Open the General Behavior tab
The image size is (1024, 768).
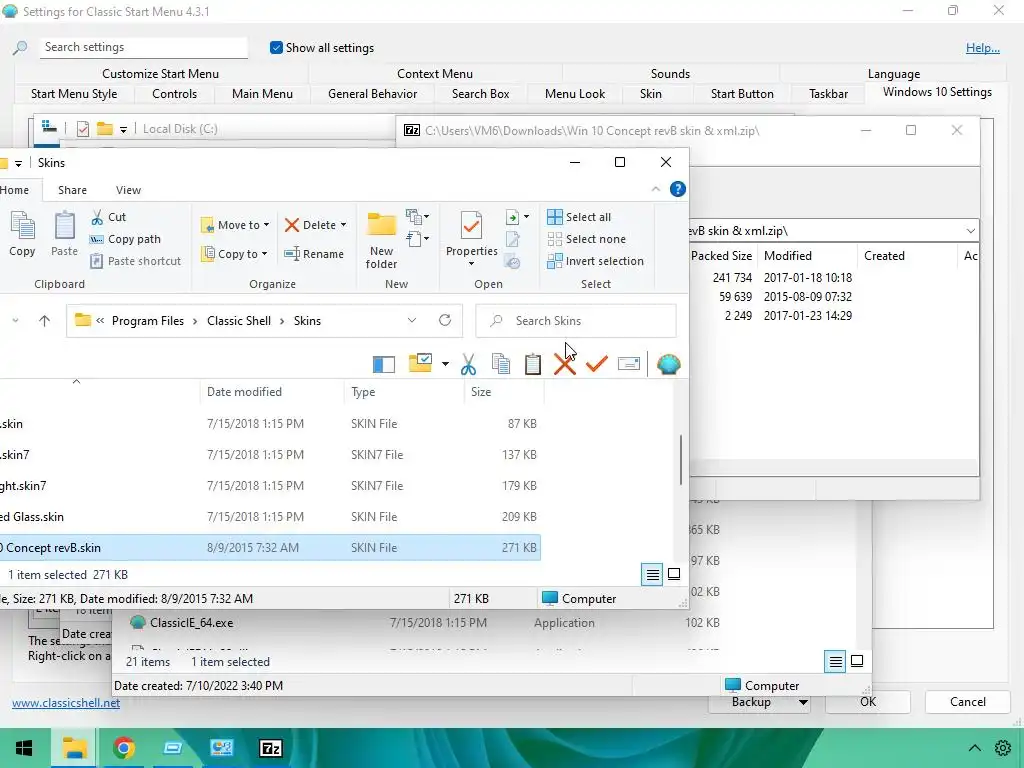pyautogui.click(x=372, y=93)
